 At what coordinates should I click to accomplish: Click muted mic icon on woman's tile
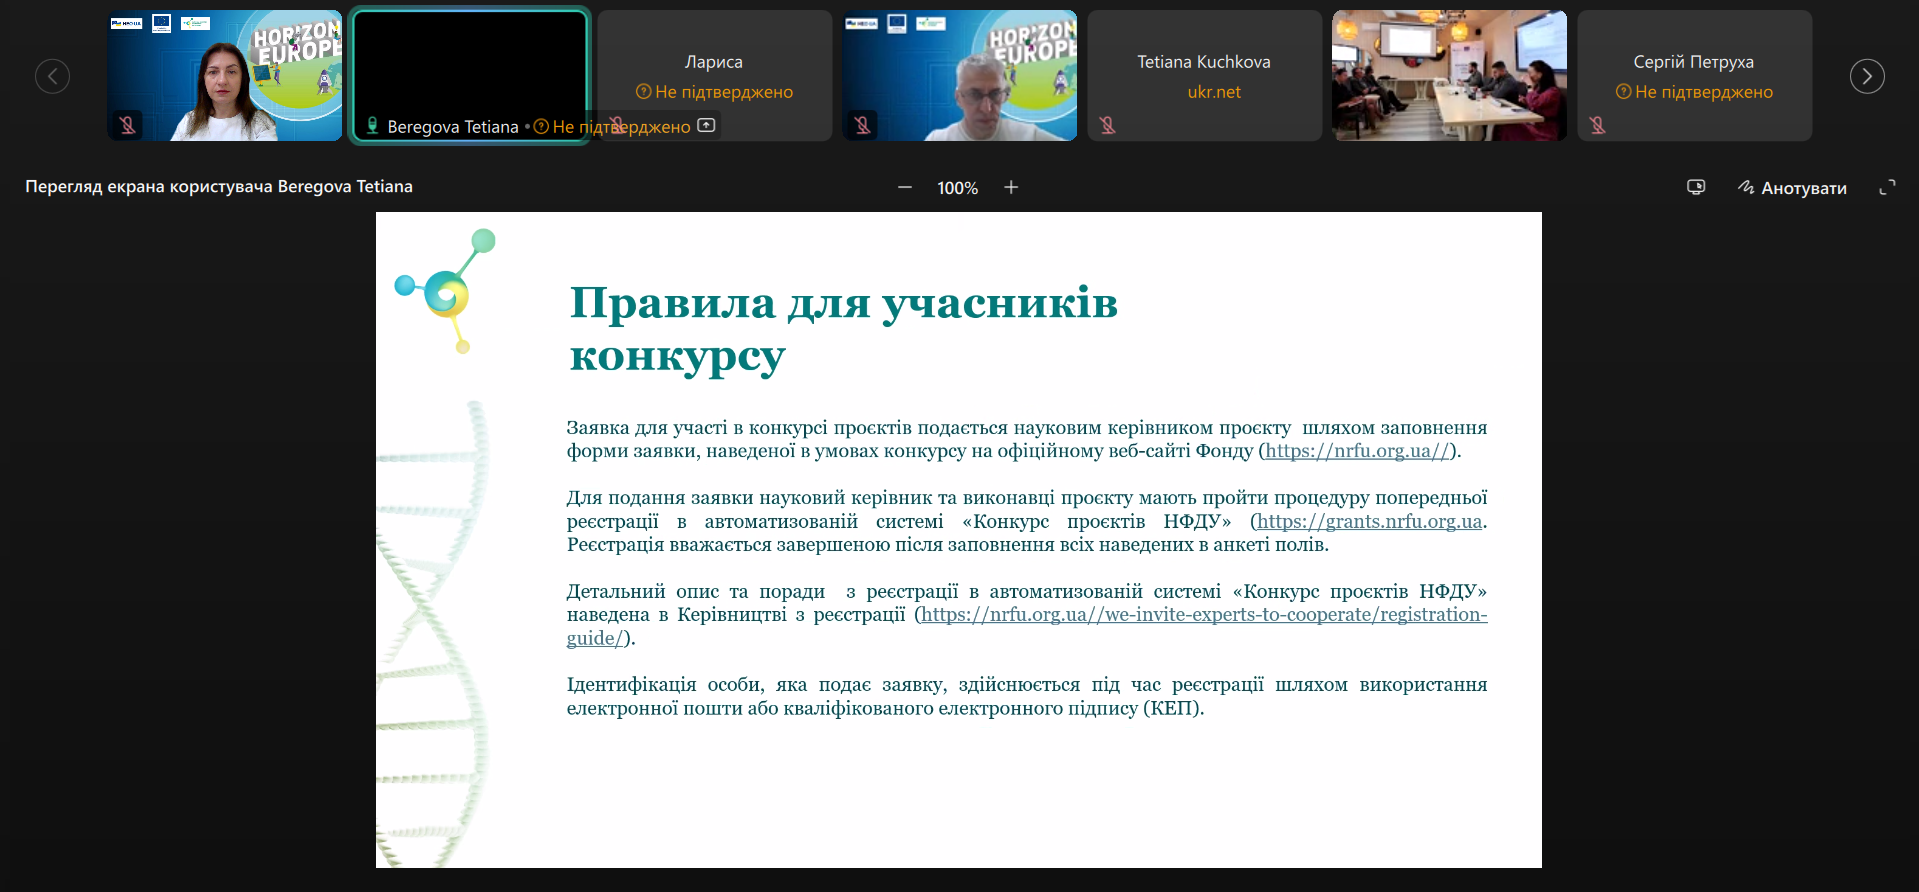(x=127, y=125)
